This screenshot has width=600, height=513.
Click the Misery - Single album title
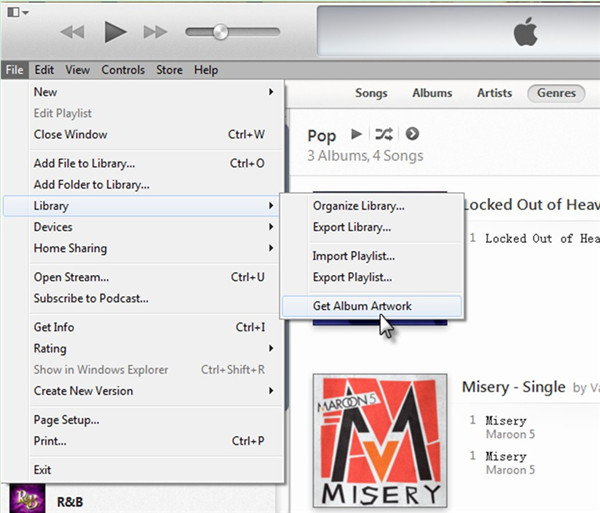(514, 387)
